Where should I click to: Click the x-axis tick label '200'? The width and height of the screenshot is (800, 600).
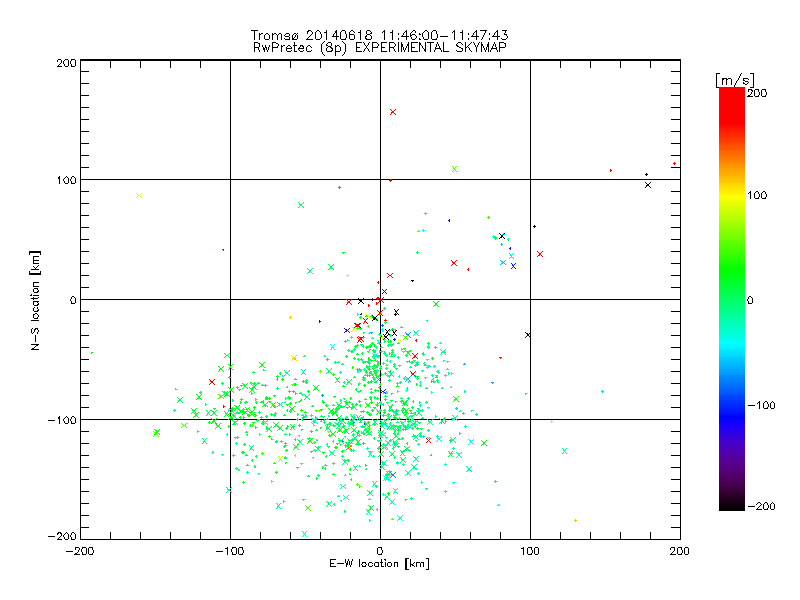coord(680,551)
